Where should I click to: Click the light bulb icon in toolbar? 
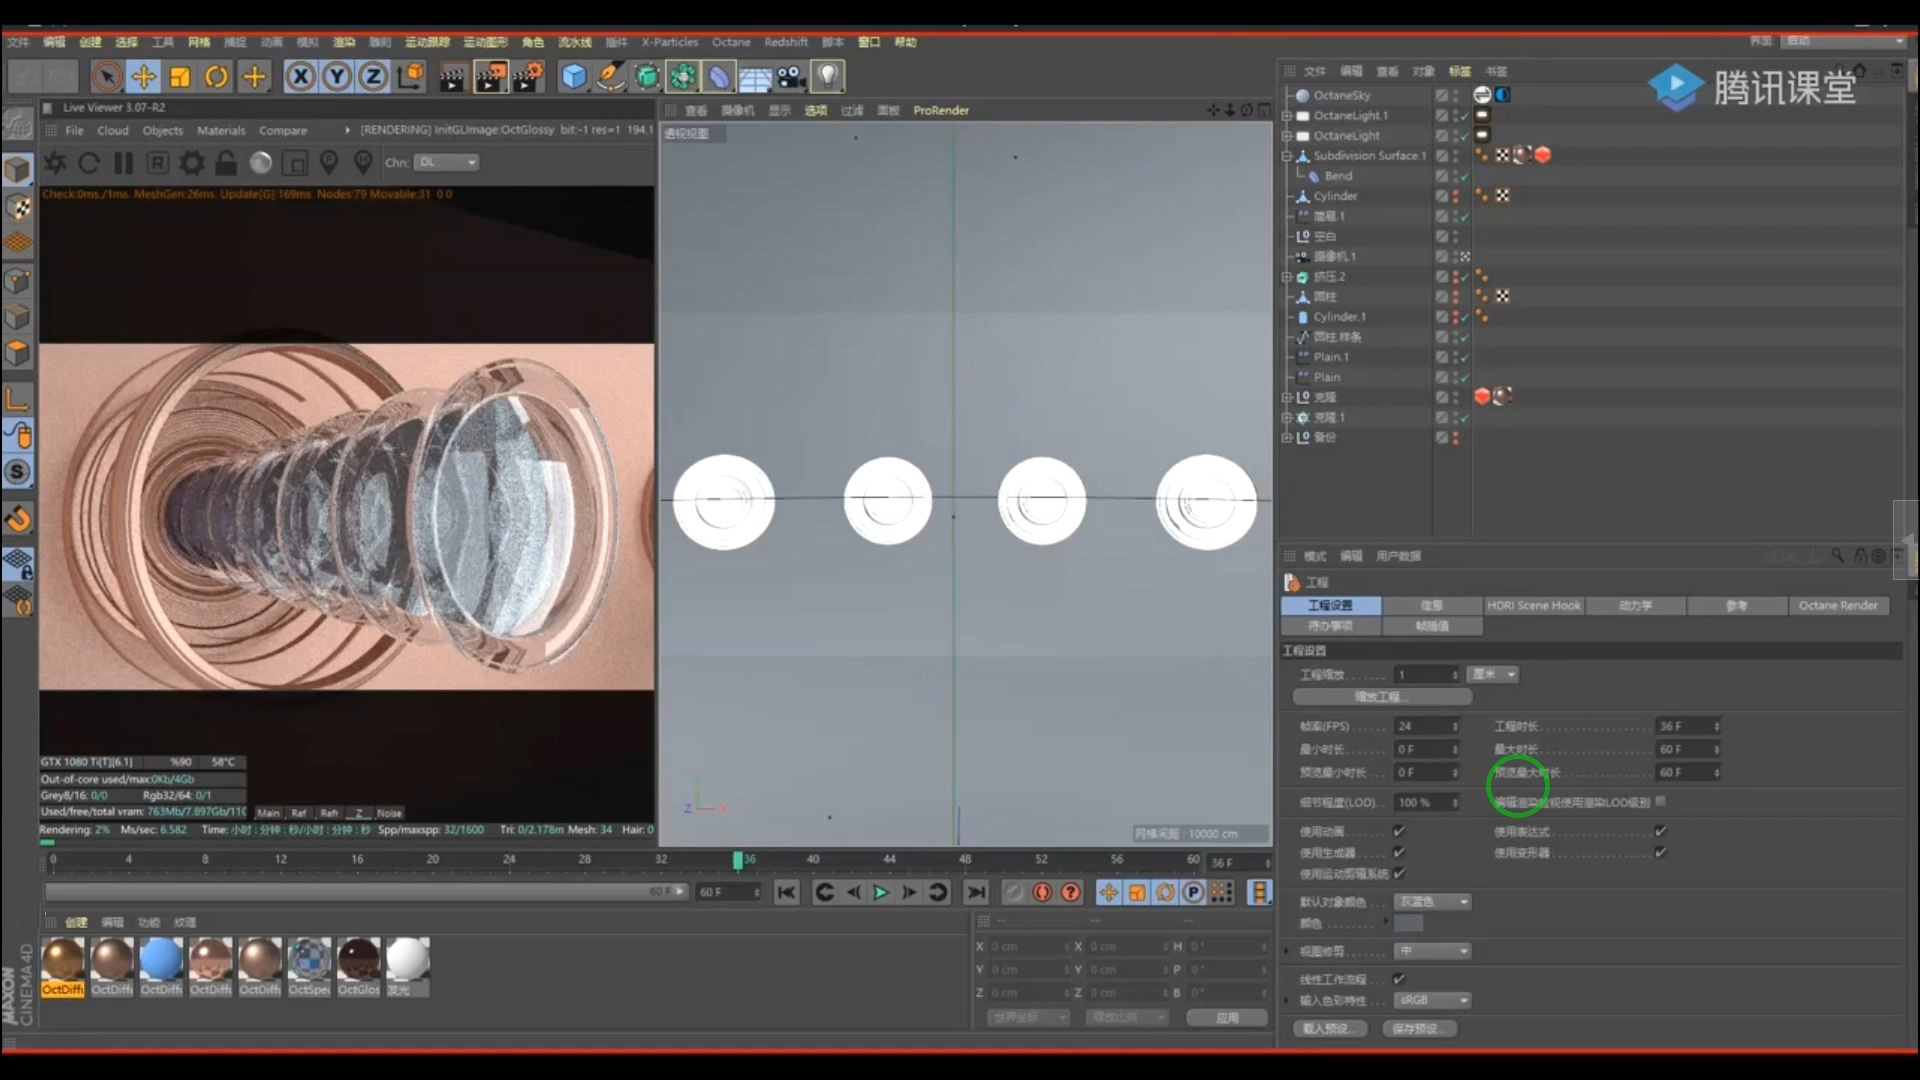[x=827, y=77]
